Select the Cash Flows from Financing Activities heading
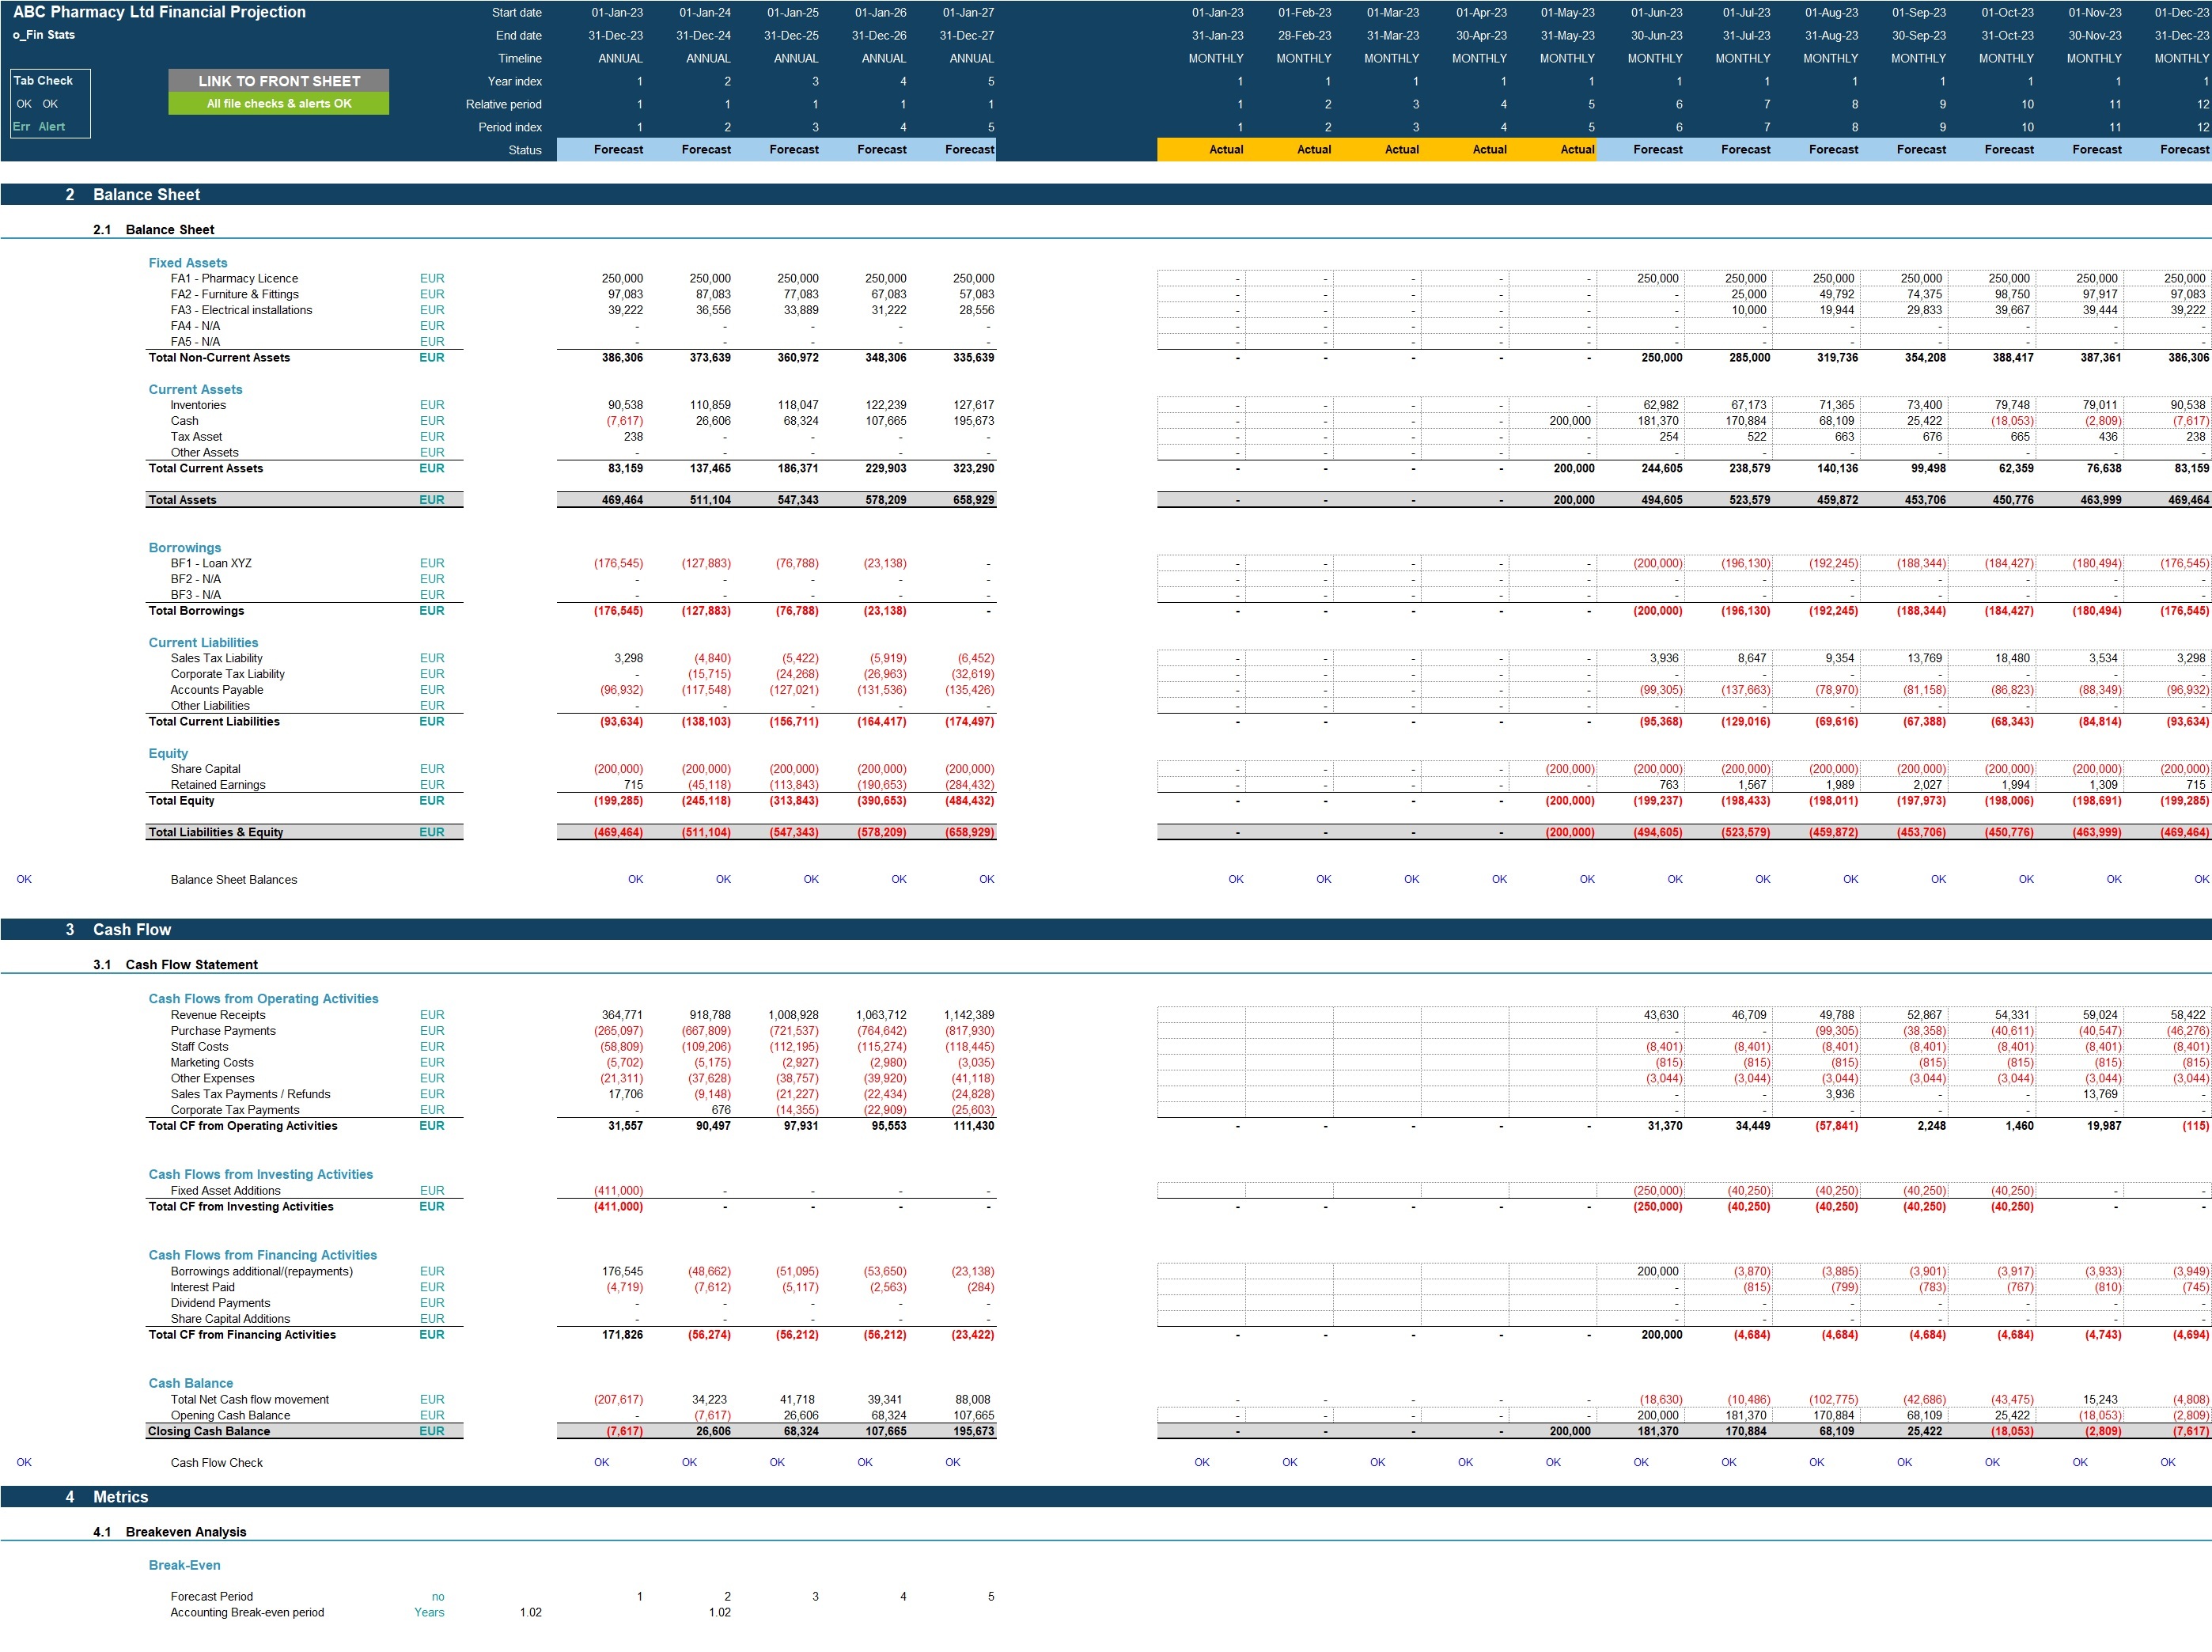2212x1652 pixels. pyautogui.click(x=263, y=1256)
